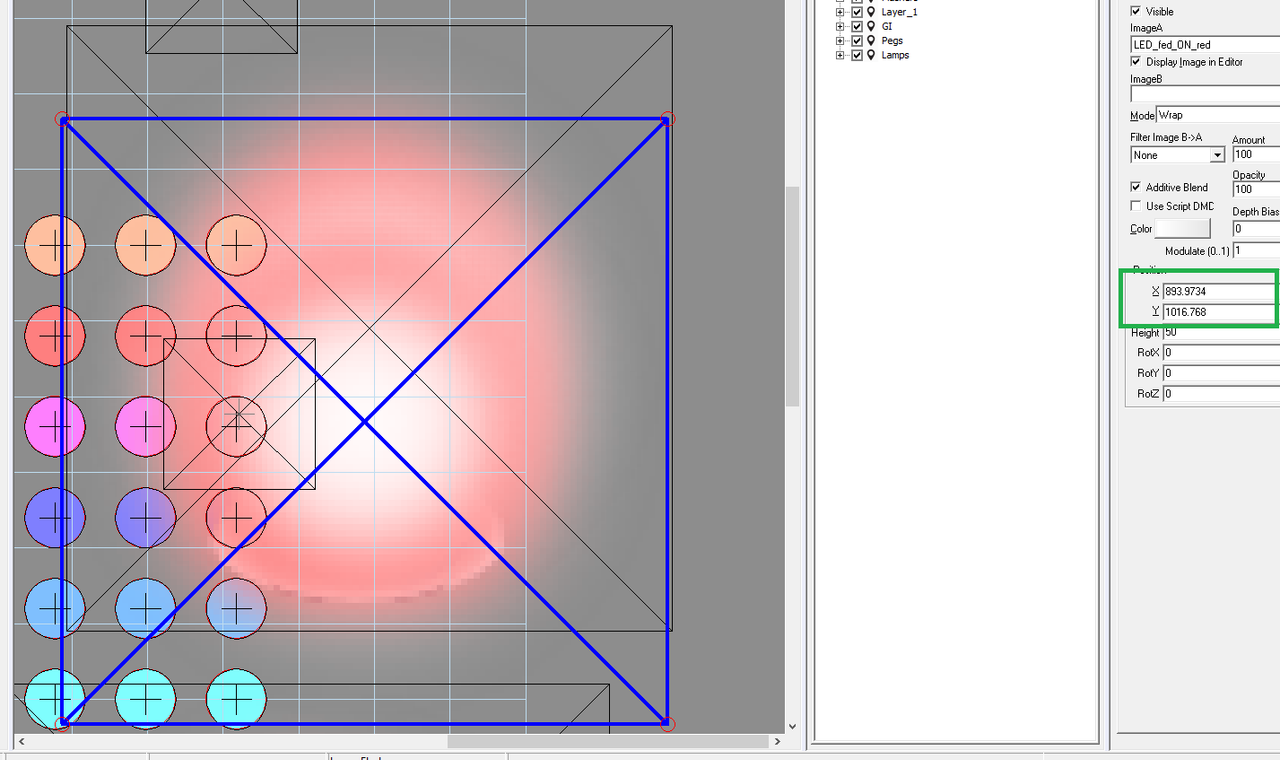Select the middle indigo-blue lamp

click(x=146, y=518)
